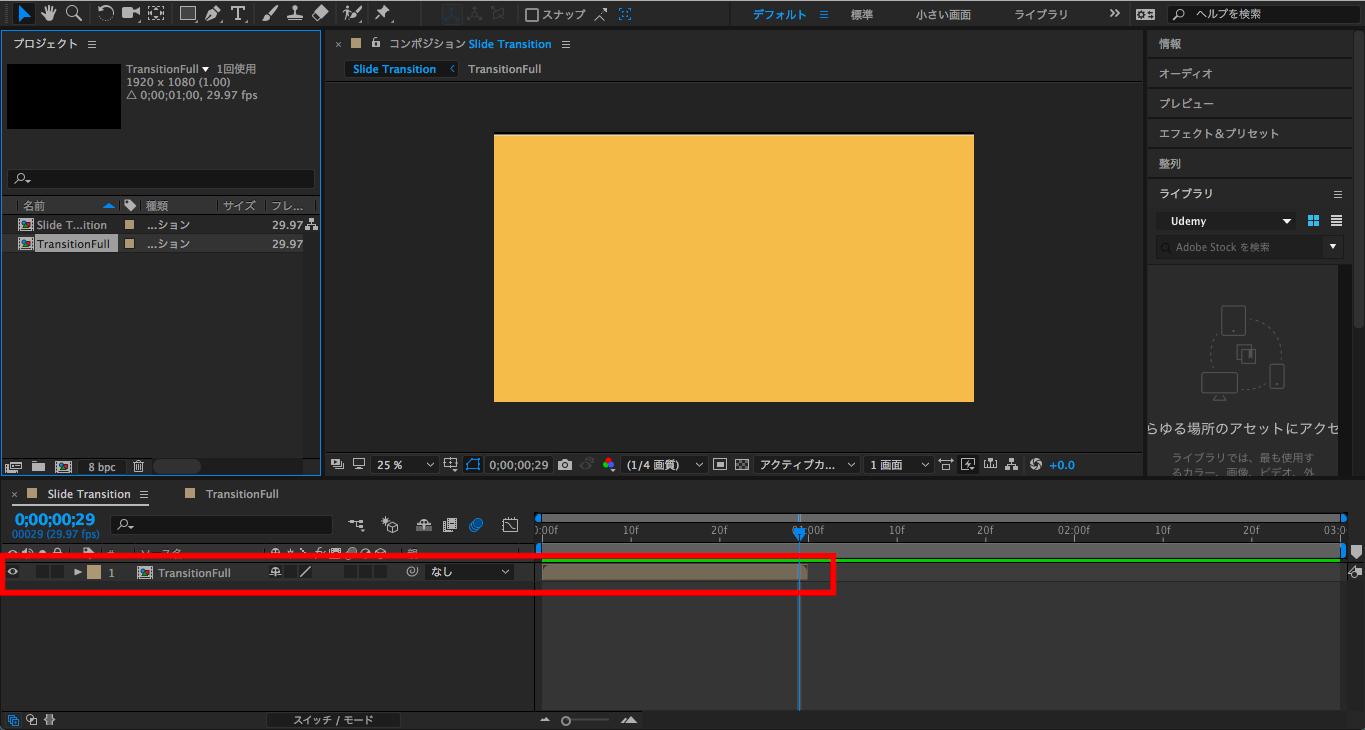Open the エフェクト＆プリセット panel
This screenshot has width=1365, height=730.
(x=1218, y=133)
